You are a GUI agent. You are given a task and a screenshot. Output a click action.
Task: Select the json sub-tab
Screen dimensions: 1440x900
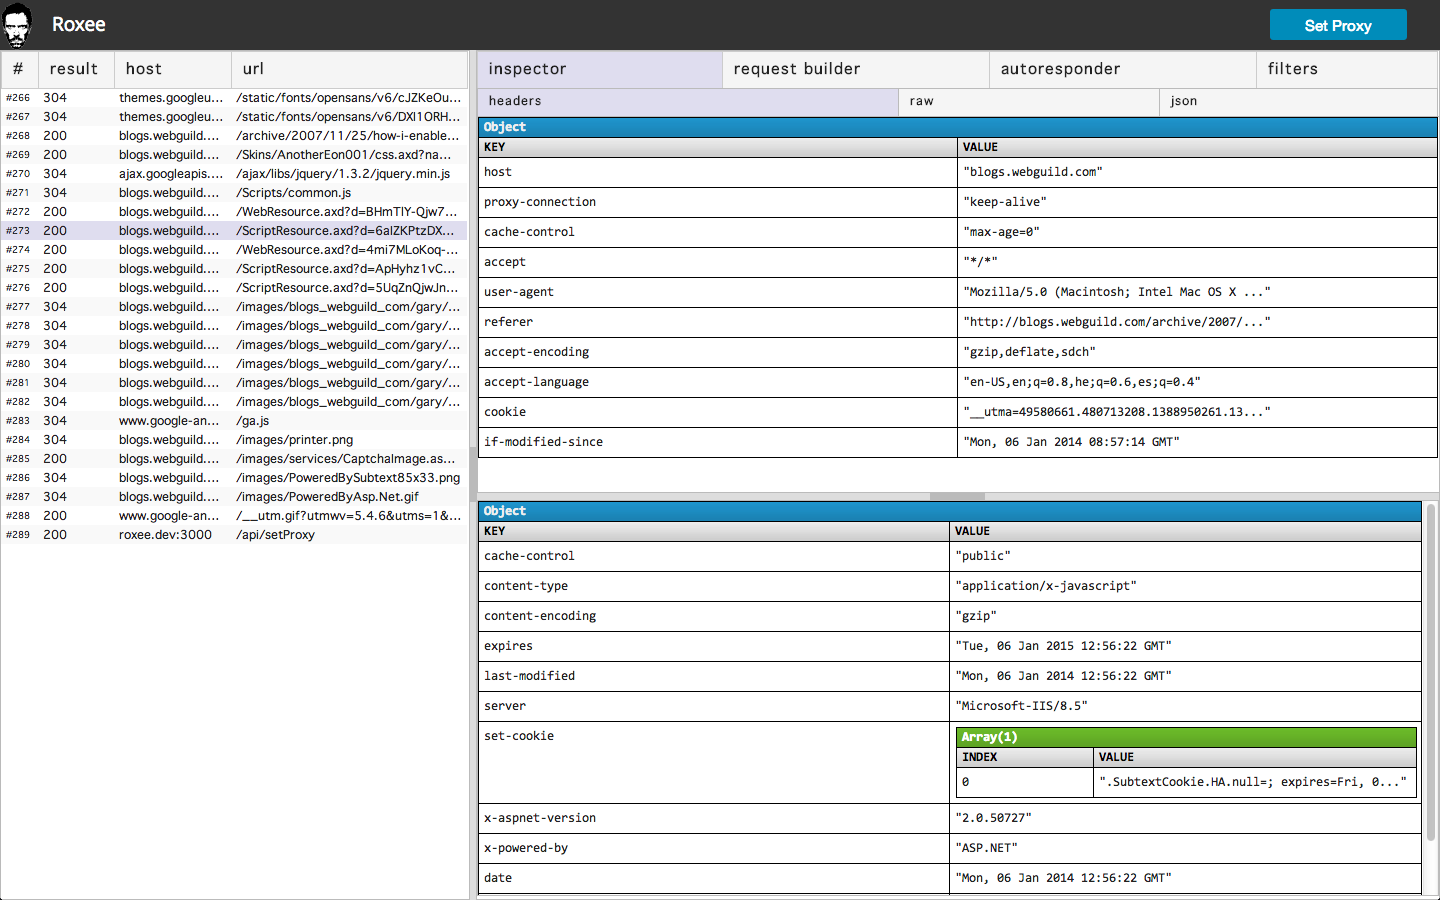click(1299, 101)
